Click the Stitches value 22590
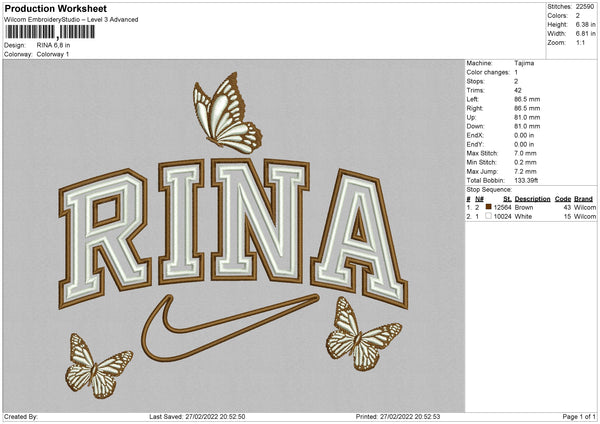This screenshot has height=424, width=600. coord(585,7)
